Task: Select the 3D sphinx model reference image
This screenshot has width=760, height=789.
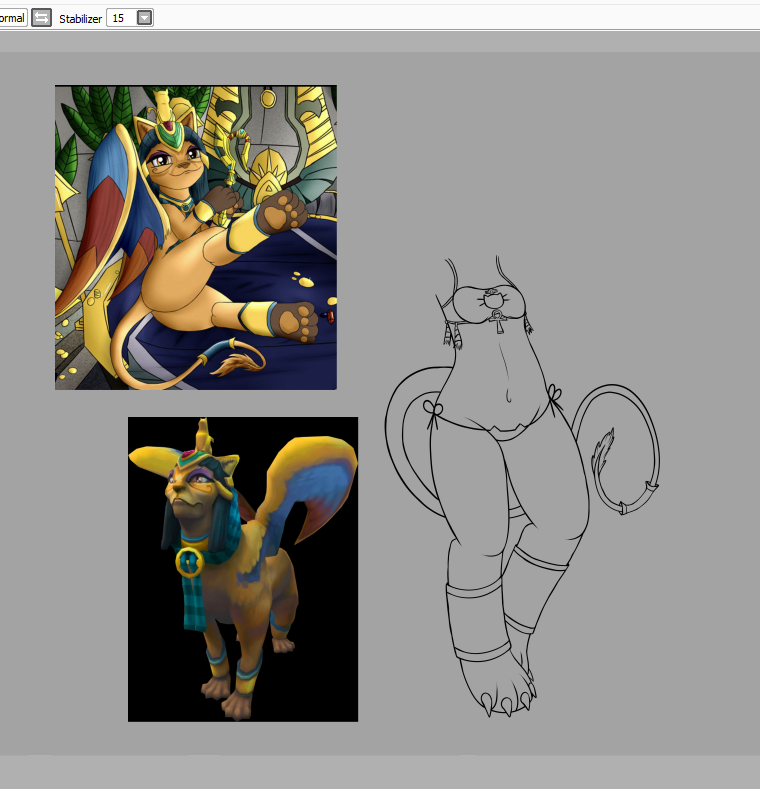Action: coord(243,569)
